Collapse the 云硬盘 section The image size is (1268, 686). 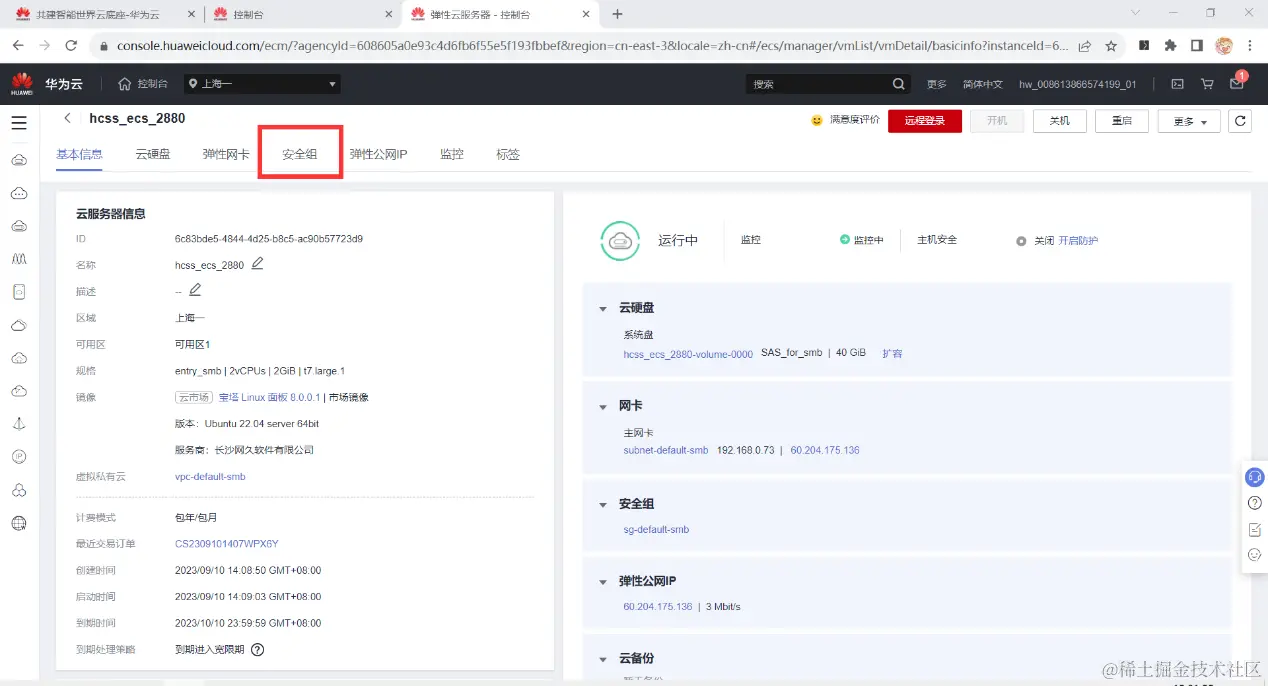[x=602, y=309]
